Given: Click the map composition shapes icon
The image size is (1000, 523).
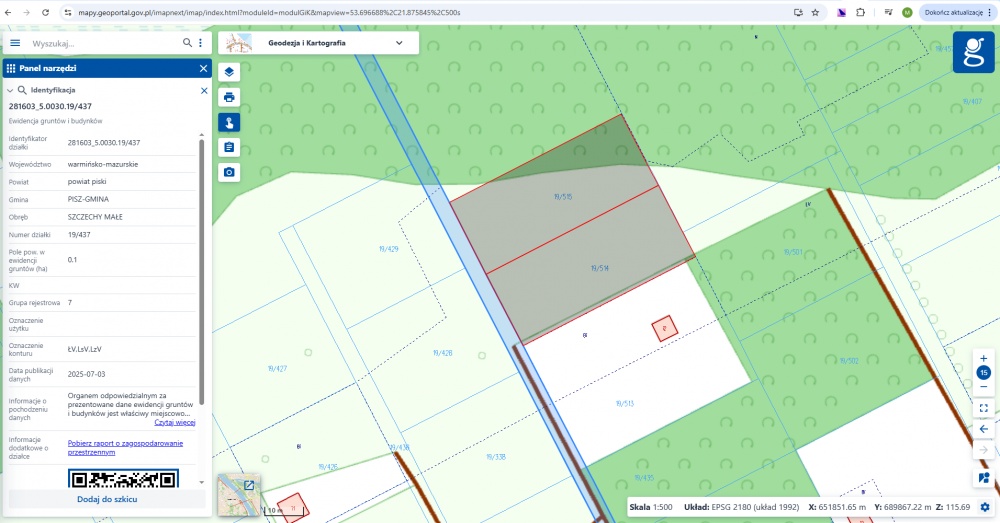Looking at the screenshot, I should click(983, 478).
